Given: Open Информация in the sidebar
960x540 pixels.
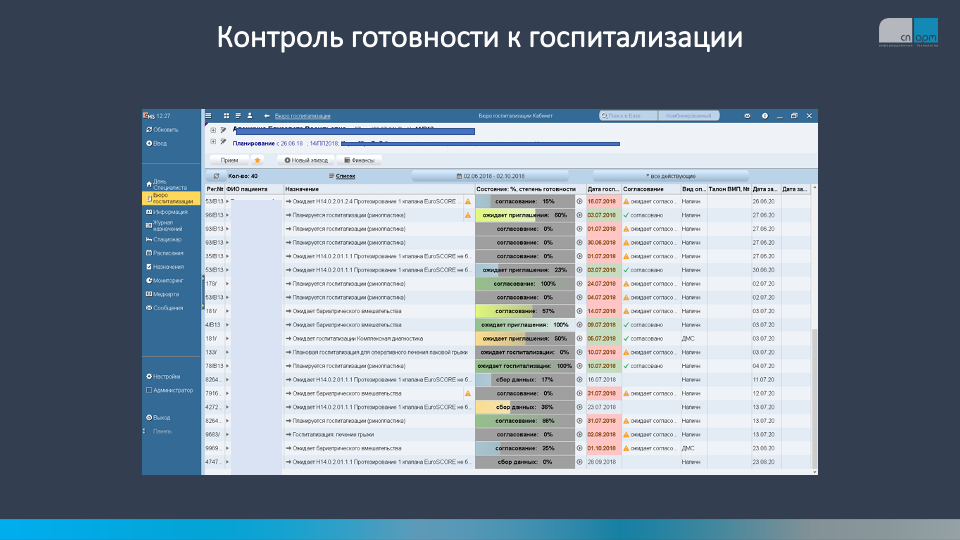Looking at the screenshot, I should (x=167, y=212).
